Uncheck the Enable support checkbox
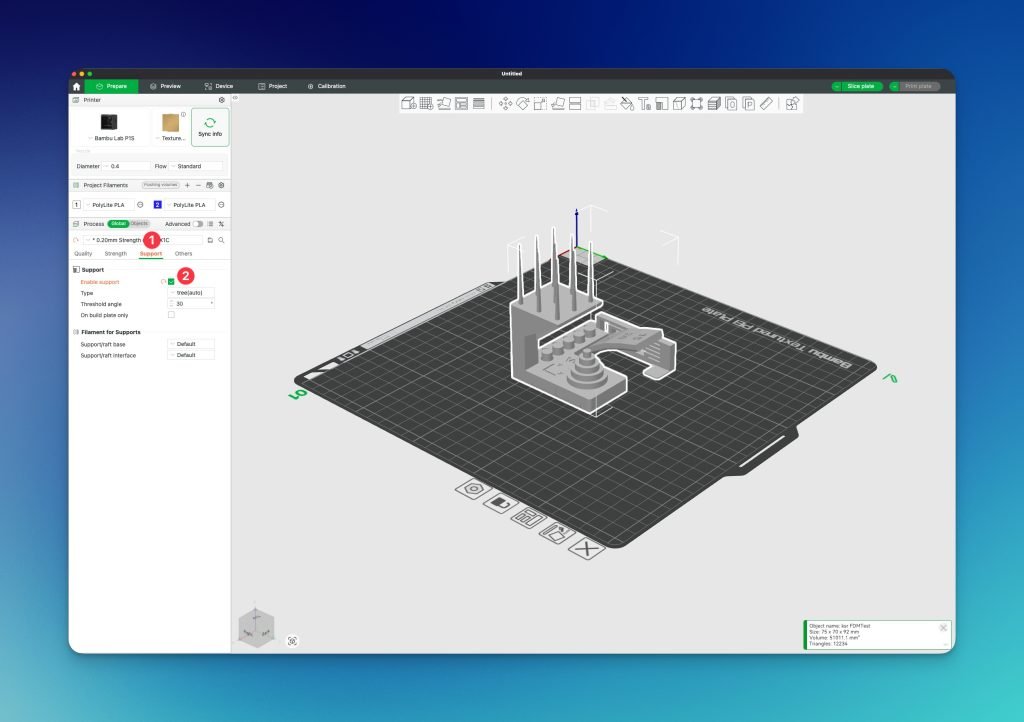The height and width of the screenshot is (722, 1024). [171, 282]
